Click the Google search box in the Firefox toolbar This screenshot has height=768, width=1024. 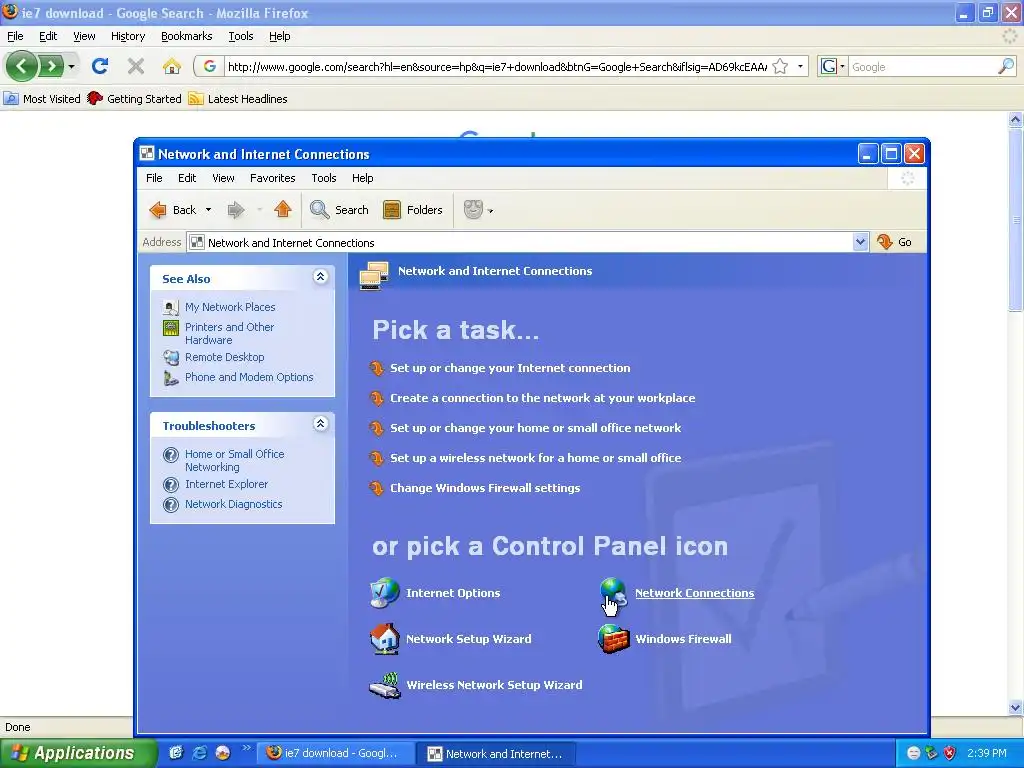pos(923,66)
